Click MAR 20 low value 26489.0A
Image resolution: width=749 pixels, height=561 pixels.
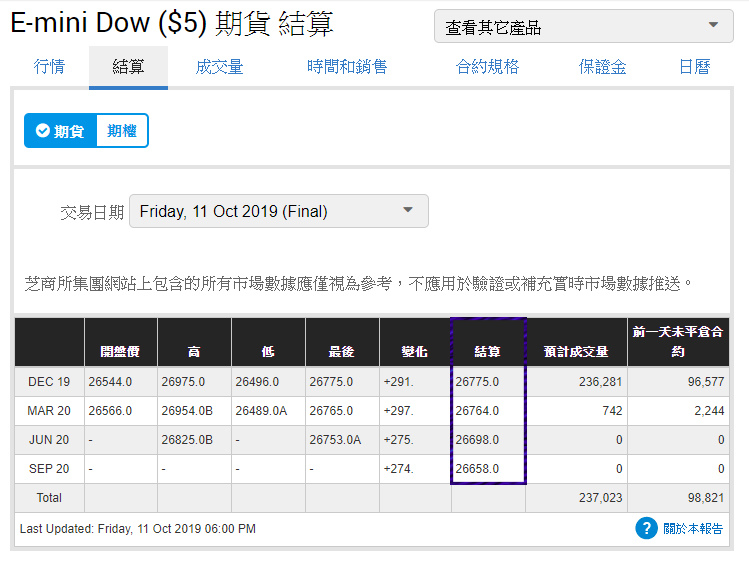(x=261, y=410)
